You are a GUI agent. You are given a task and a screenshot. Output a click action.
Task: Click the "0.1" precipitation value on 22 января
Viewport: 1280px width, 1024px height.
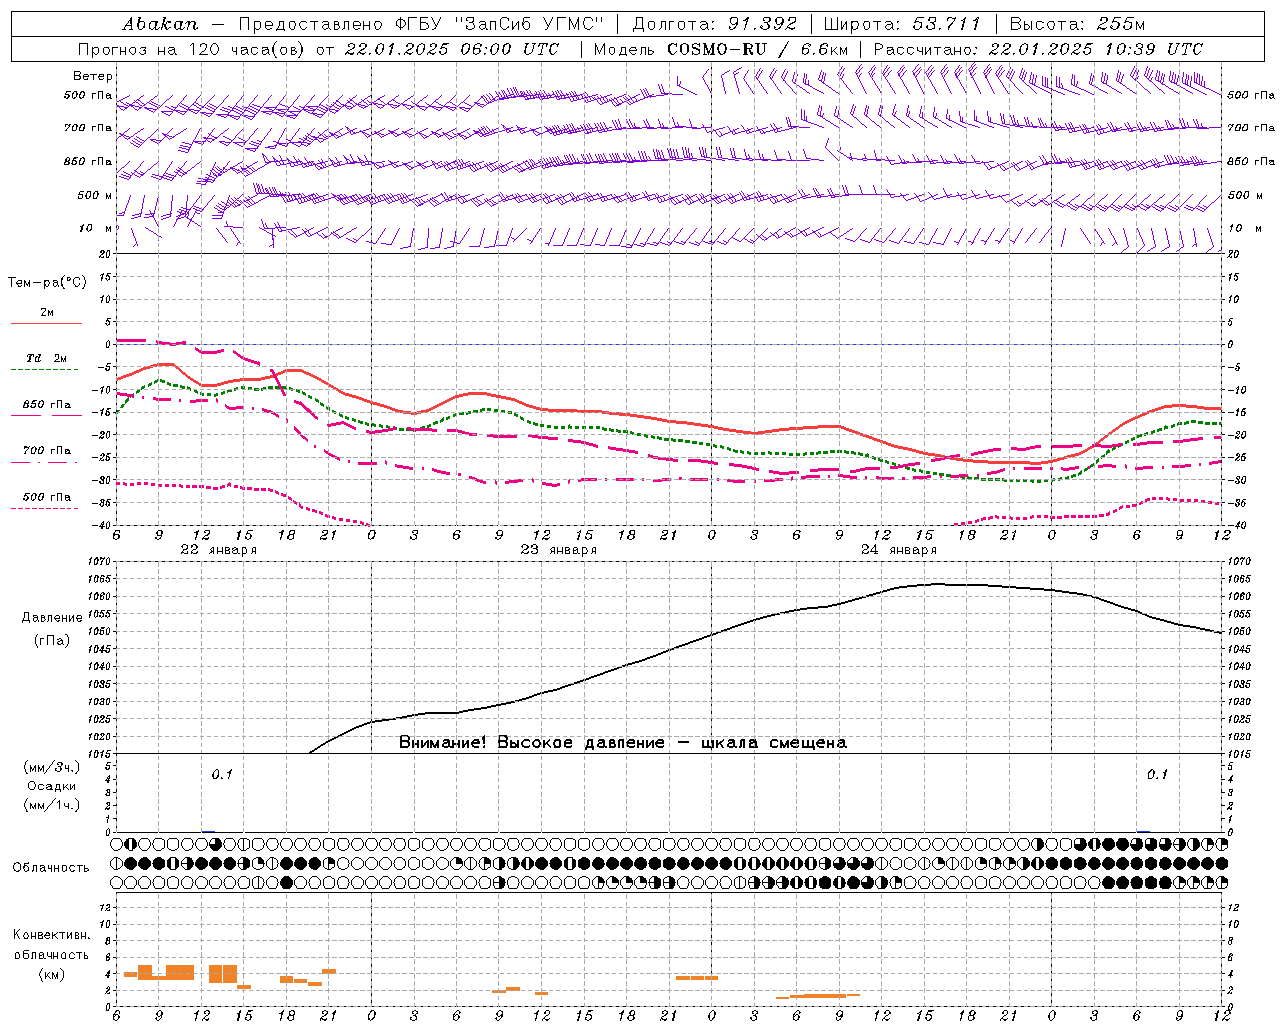coord(221,774)
